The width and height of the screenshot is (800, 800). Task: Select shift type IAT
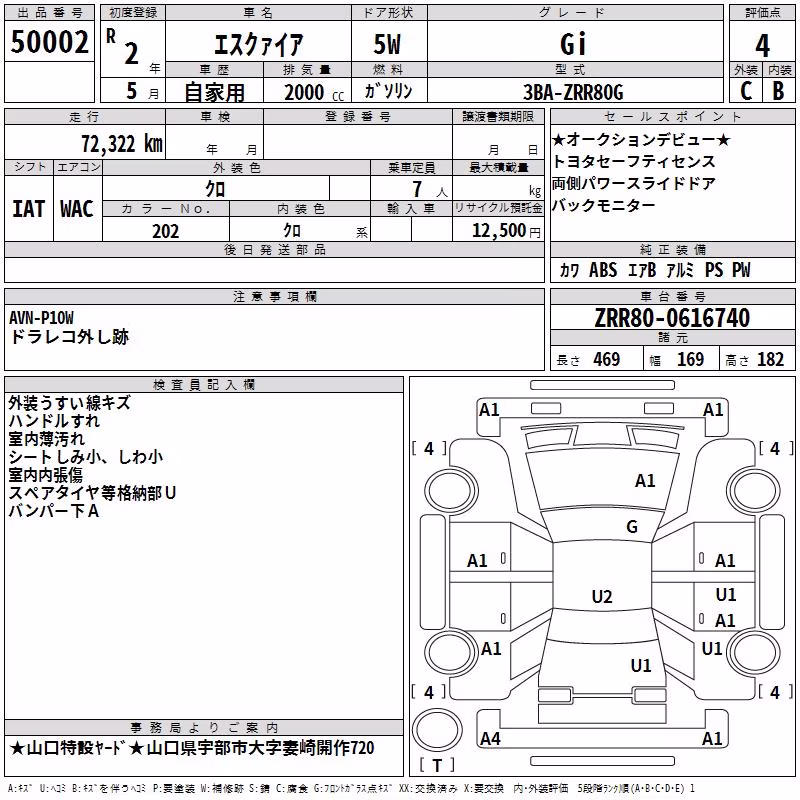click(x=29, y=209)
